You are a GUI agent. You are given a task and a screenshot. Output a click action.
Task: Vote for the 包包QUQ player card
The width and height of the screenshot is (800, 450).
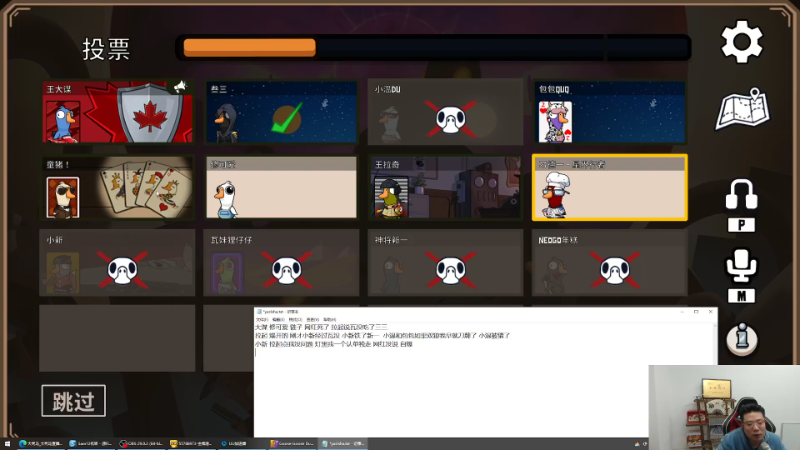(x=610, y=112)
